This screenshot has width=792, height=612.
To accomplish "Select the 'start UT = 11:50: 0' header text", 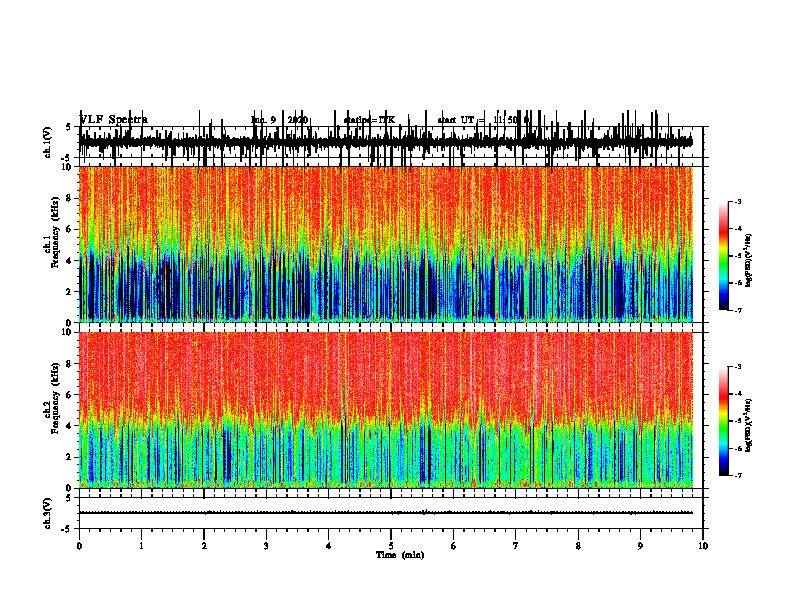I will click(x=483, y=120).
